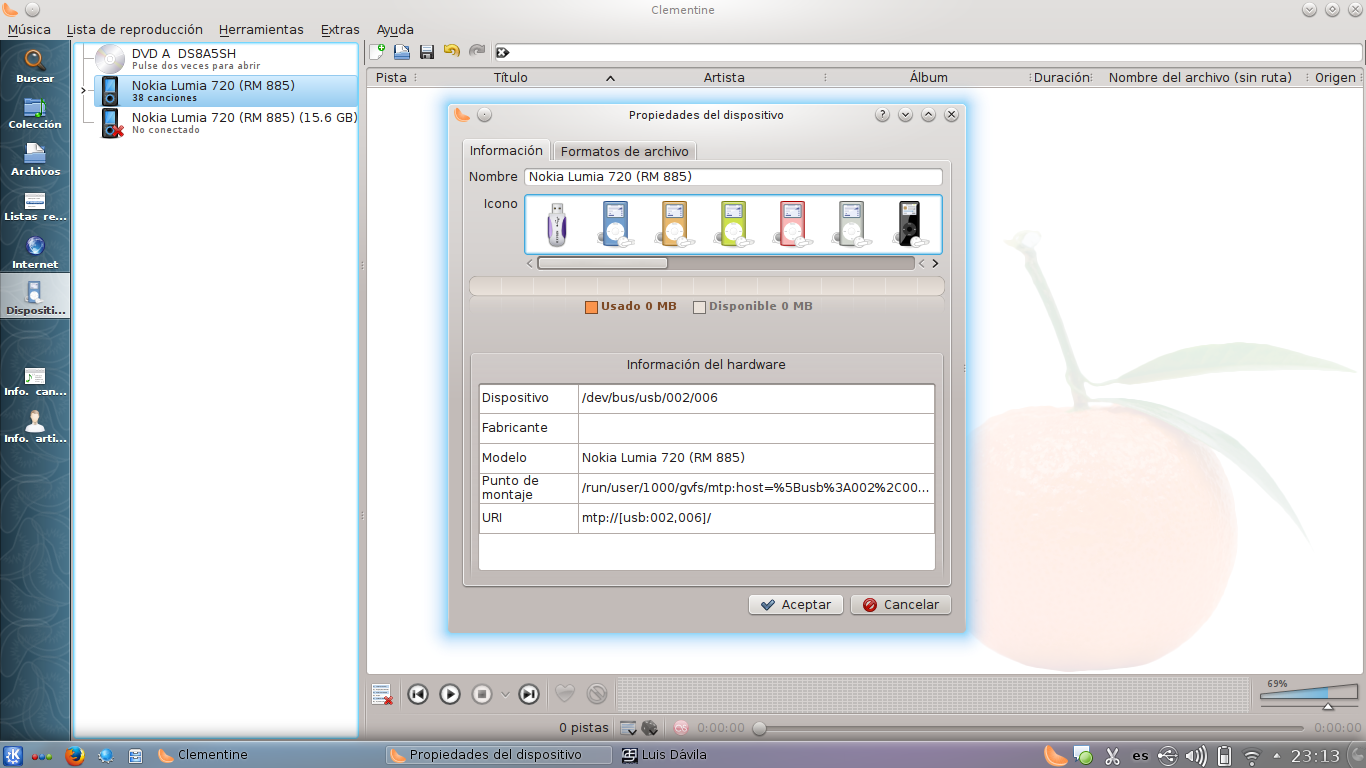Open the Internet sidebar panel
This screenshot has height=768, width=1366.
click(x=35, y=252)
